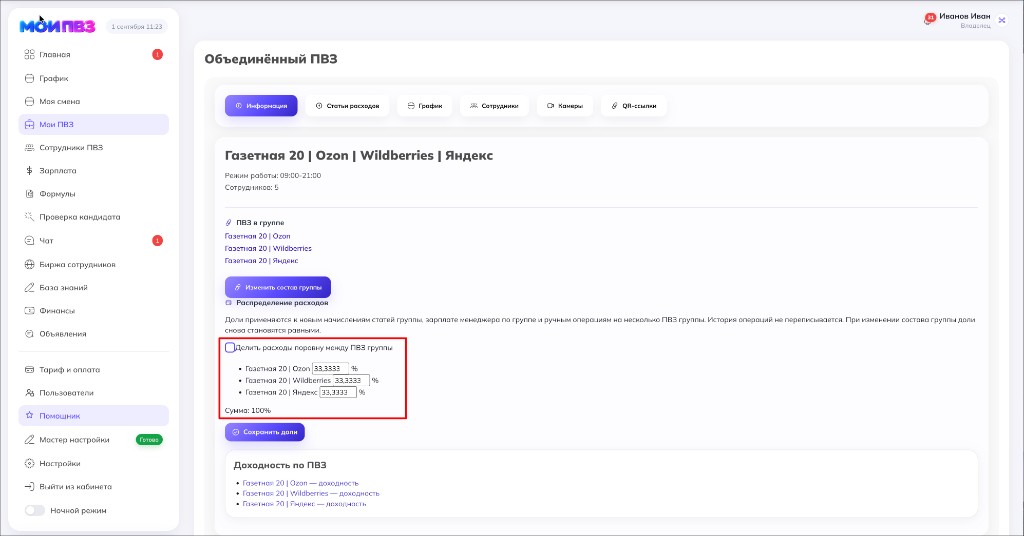
Task: Click the 'Доходность по ПВЗ' heading
Action: (280, 465)
